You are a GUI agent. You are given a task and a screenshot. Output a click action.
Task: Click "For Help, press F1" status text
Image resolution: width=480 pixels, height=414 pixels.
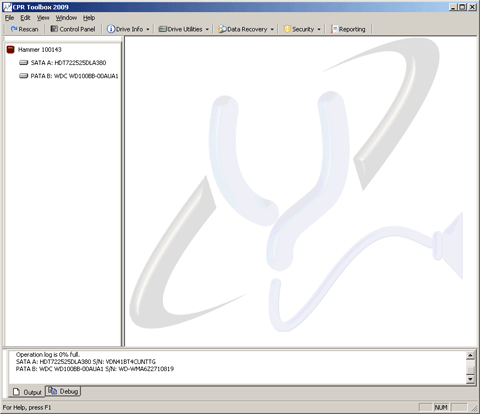coord(27,407)
